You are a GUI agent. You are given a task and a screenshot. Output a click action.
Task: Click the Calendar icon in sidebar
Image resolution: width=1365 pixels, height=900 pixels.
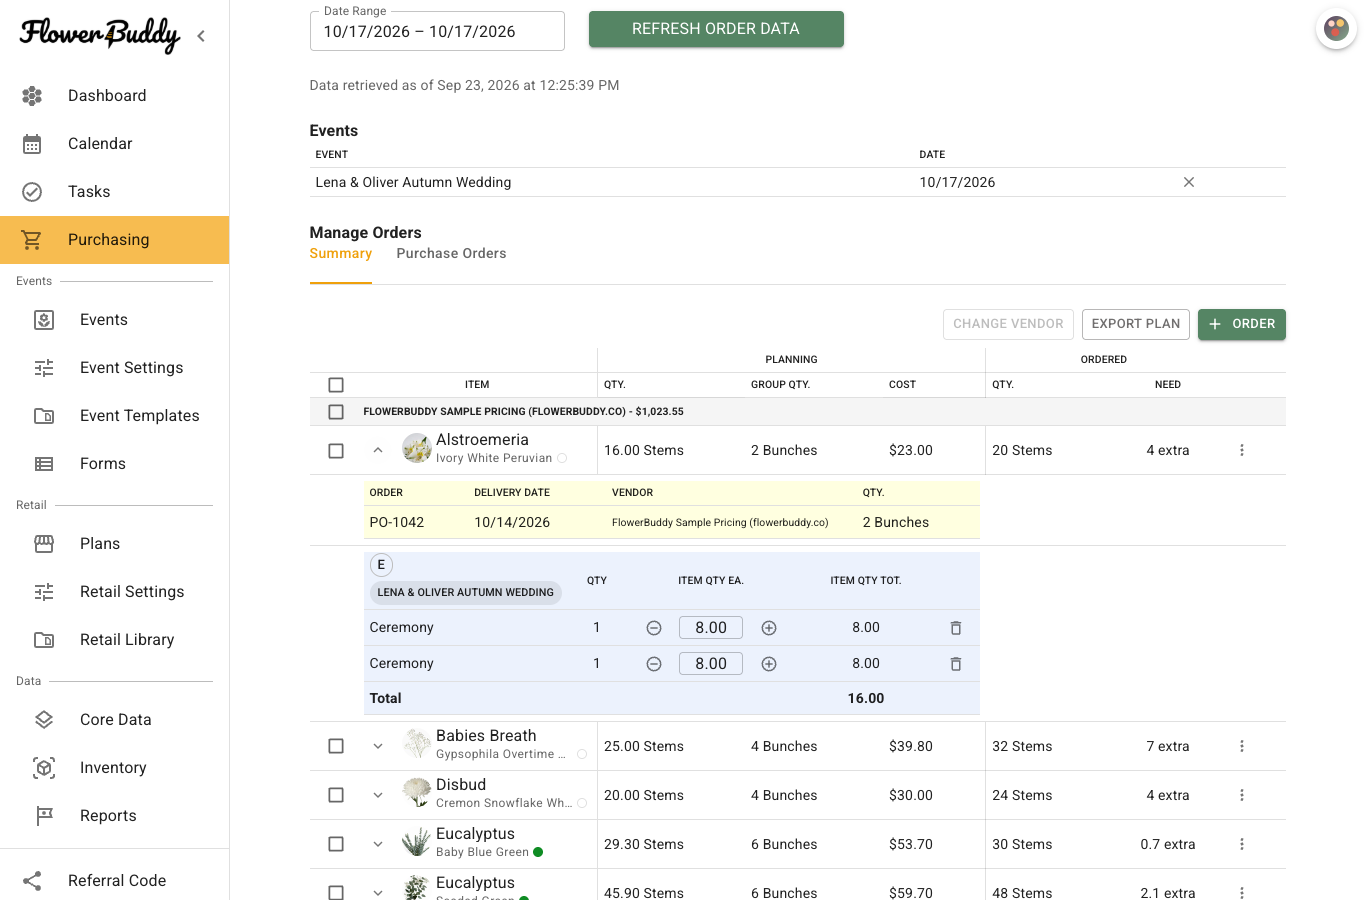coord(32,144)
